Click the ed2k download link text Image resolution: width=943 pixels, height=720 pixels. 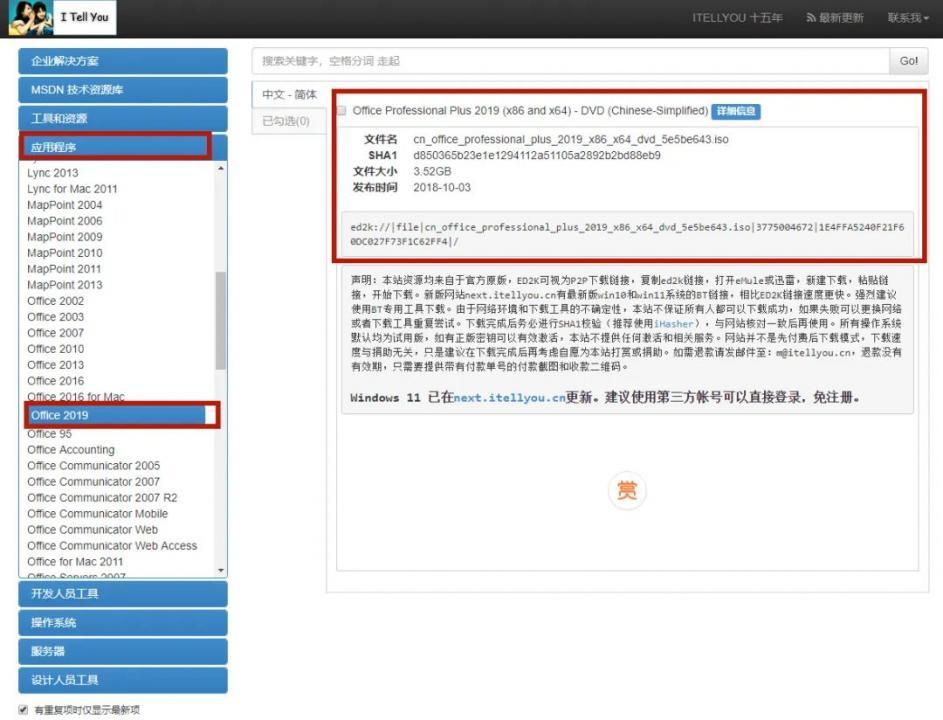pyautogui.click(x=627, y=235)
